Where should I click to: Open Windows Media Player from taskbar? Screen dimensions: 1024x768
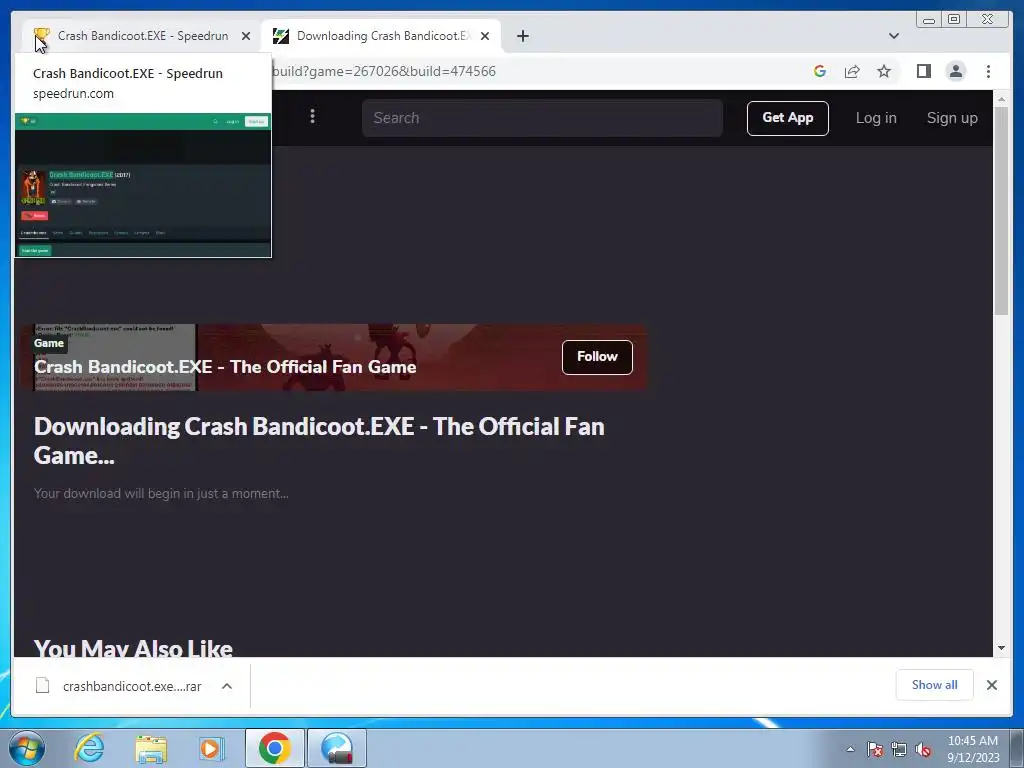(x=211, y=748)
